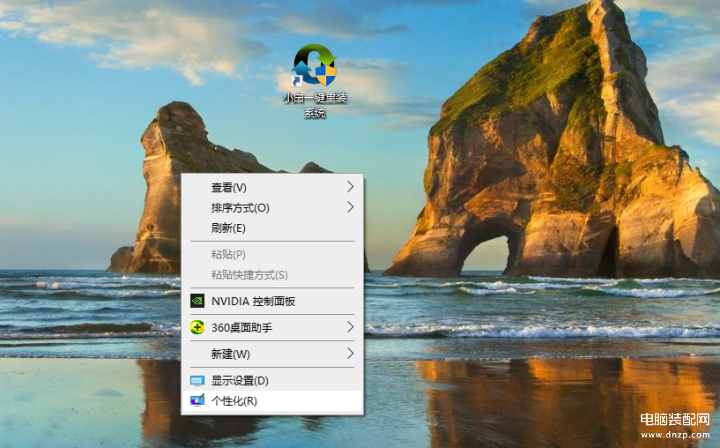This screenshot has width=720, height=448.
Task: Expand the 360桌面助手 submenu arrow
Action: [350, 327]
